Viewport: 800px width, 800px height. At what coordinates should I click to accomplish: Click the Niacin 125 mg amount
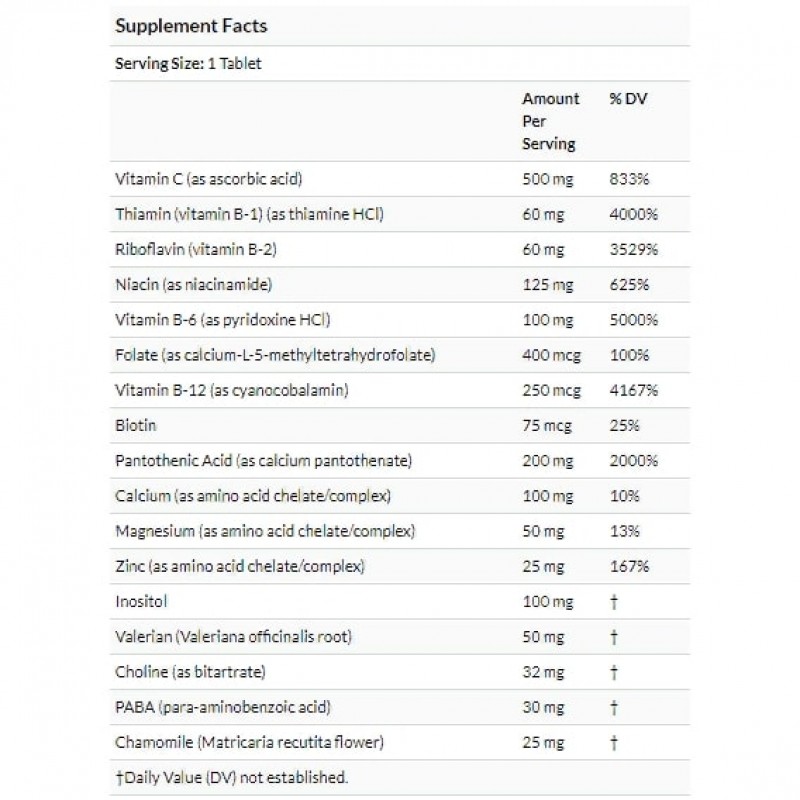[548, 285]
